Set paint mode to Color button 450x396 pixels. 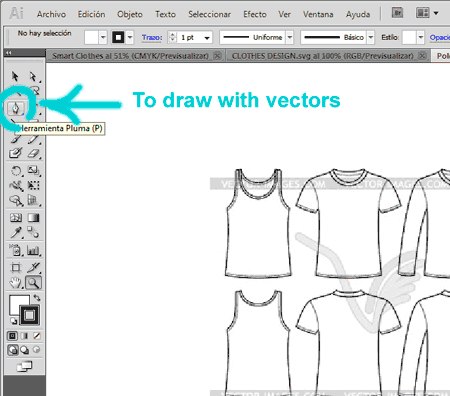click(x=13, y=336)
